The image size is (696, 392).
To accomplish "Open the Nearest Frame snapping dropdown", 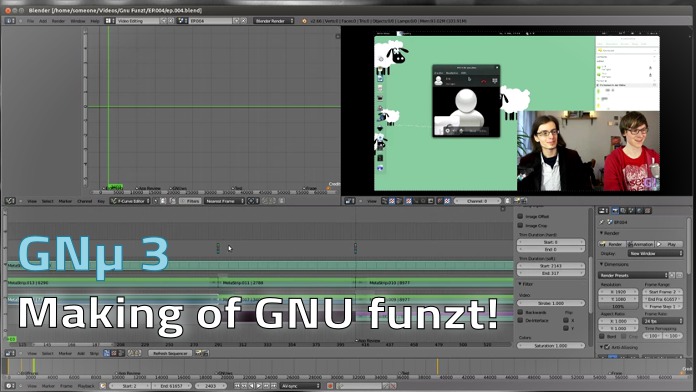I will coord(225,201).
